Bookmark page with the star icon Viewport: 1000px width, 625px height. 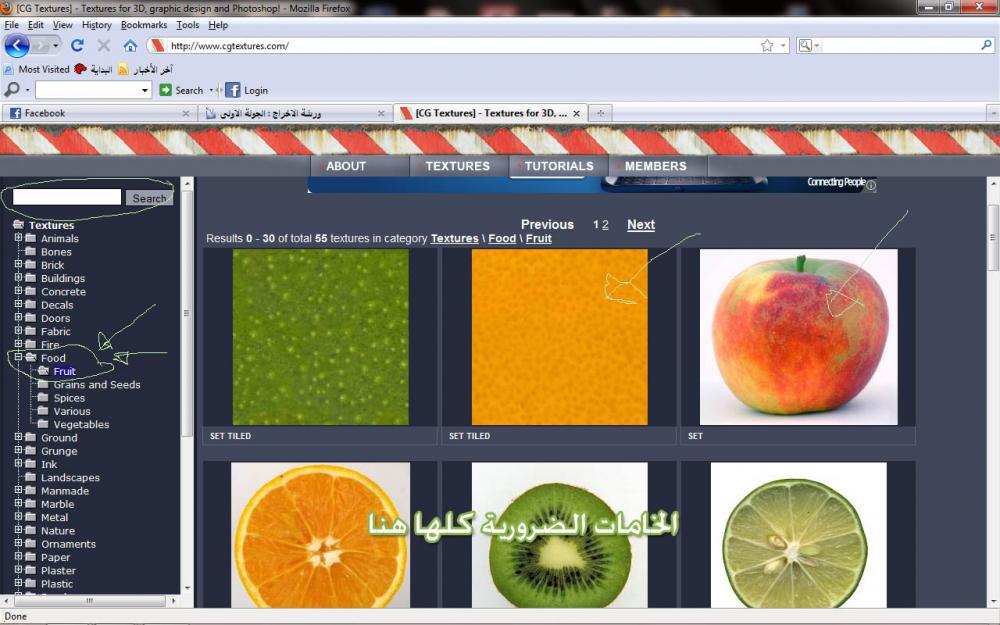click(x=767, y=46)
